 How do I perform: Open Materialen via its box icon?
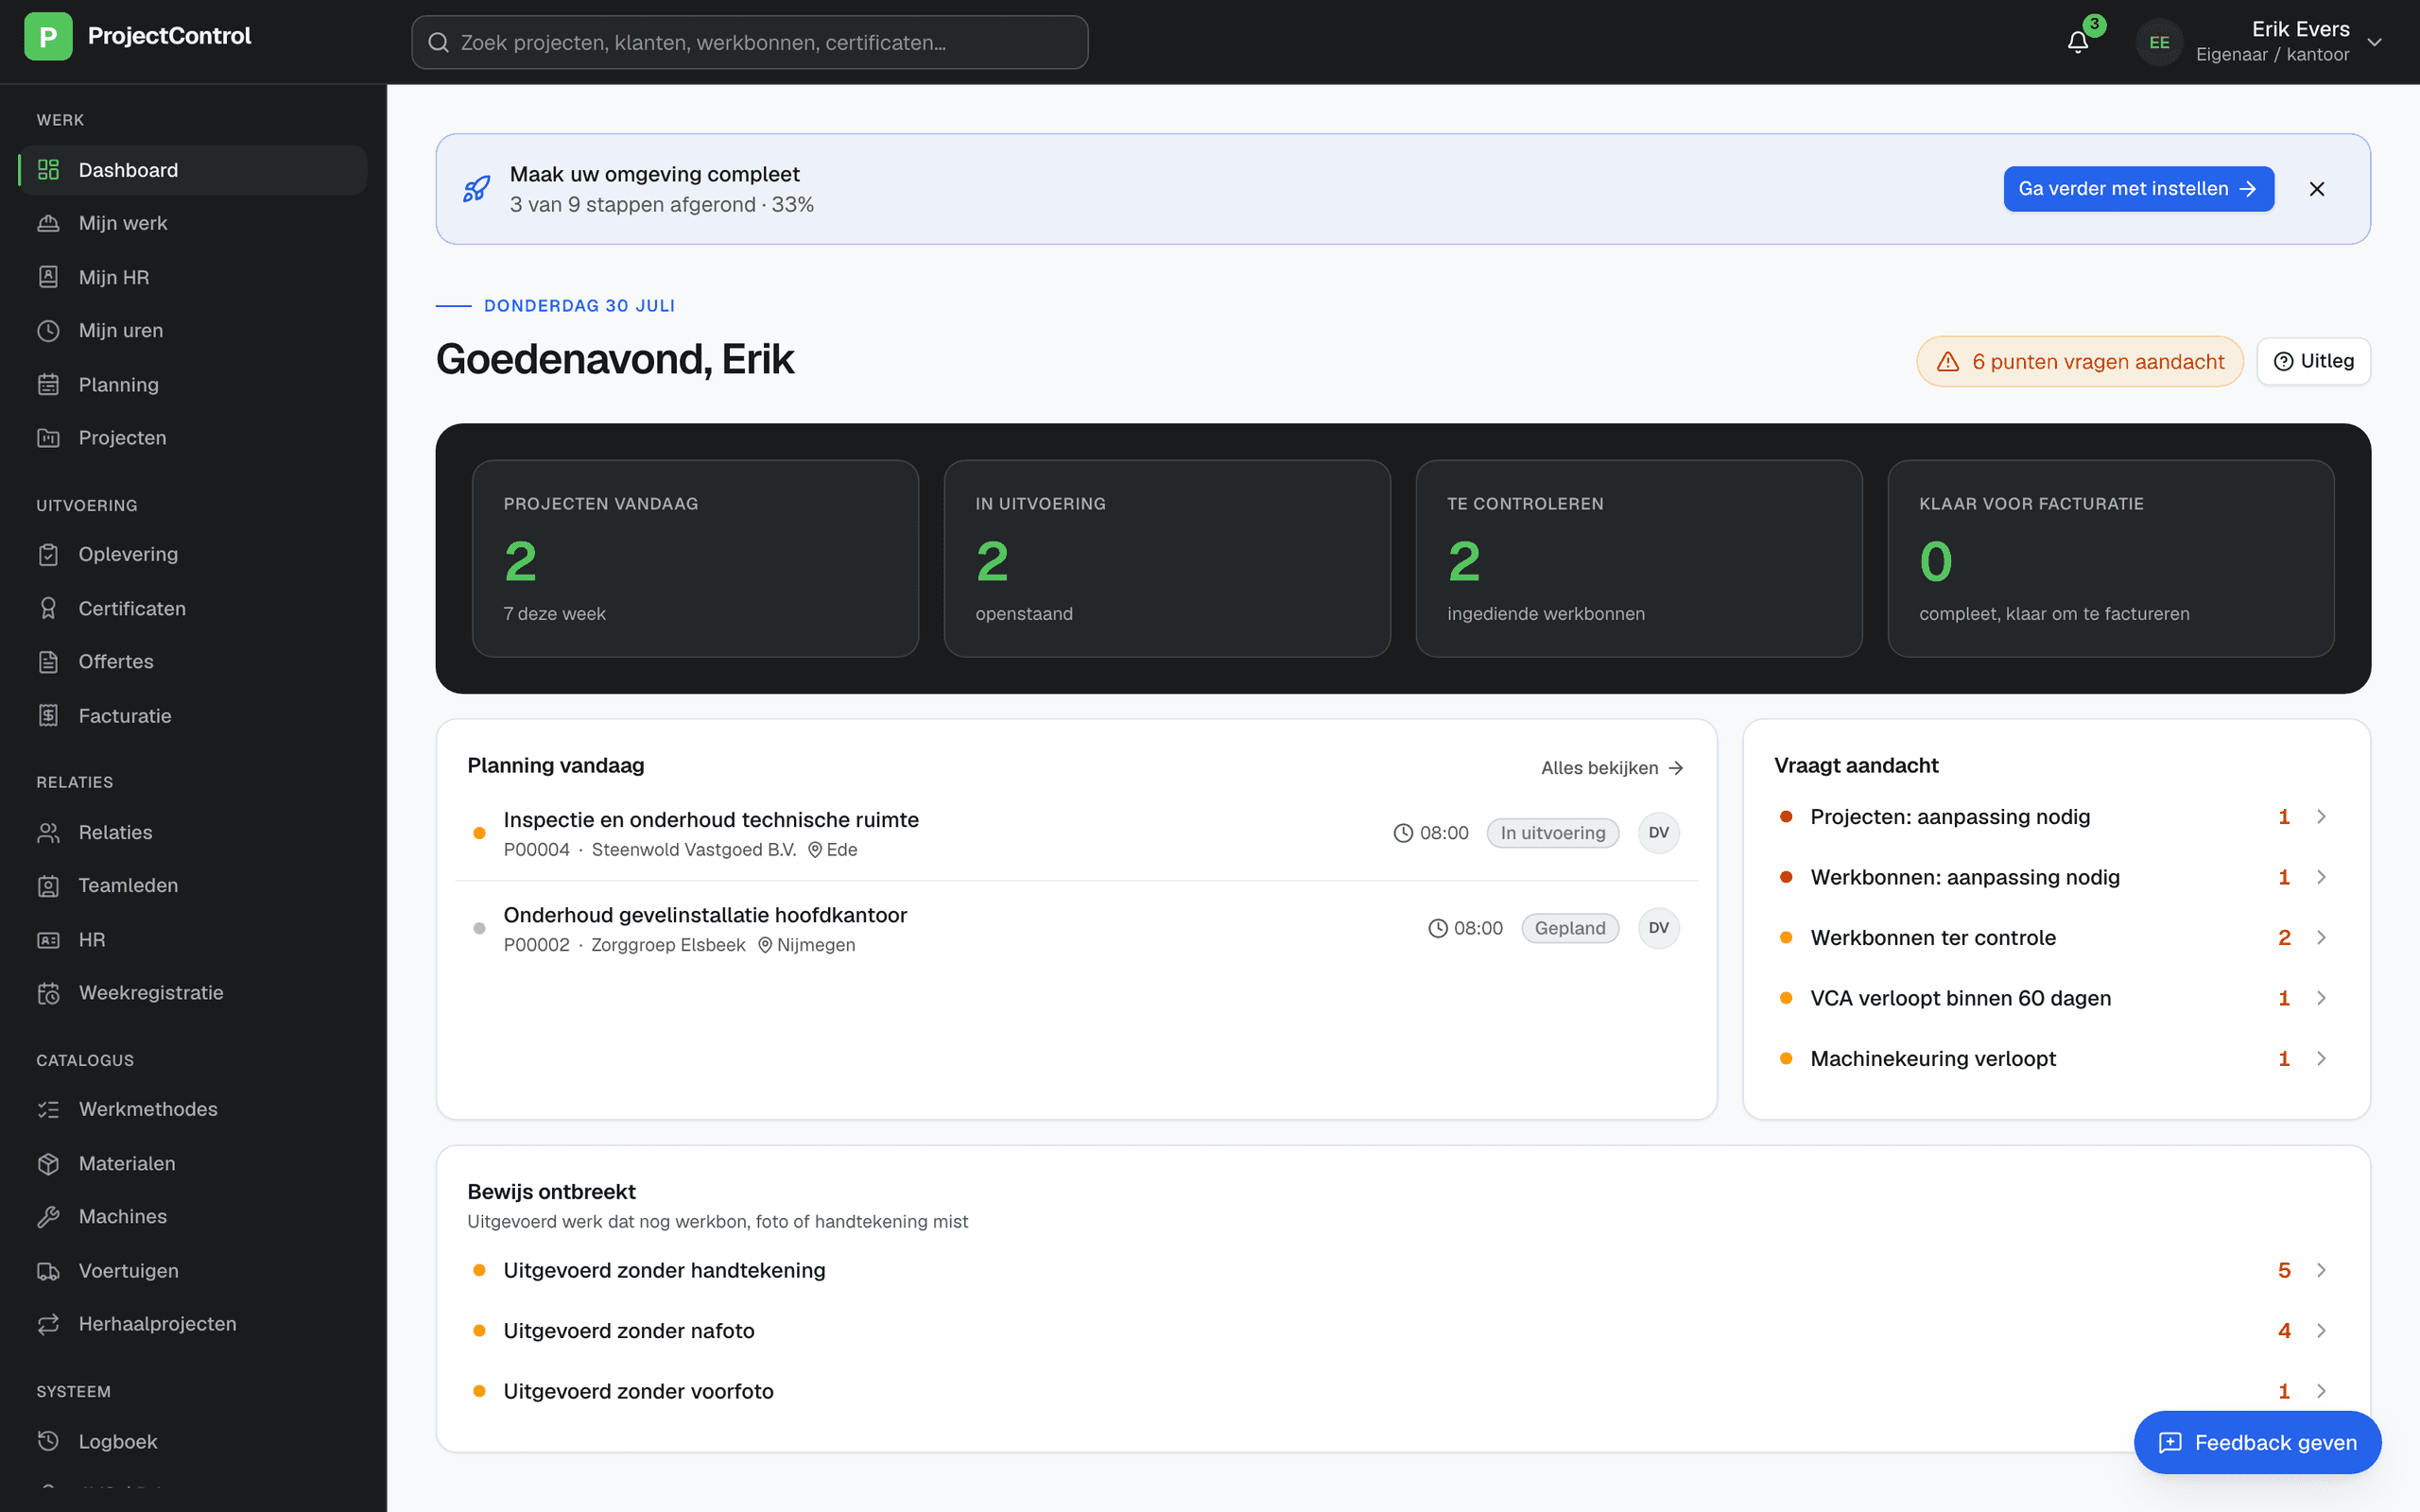point(48,1163)
